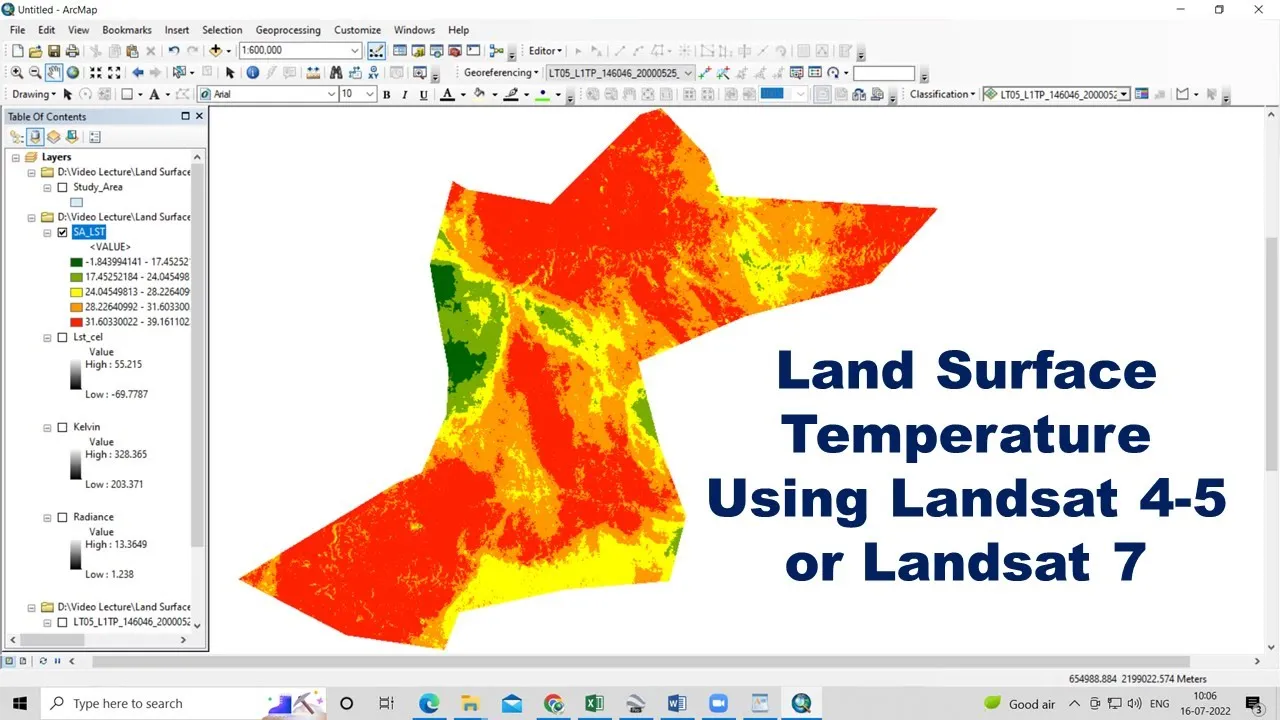The height and width of the screenshot is (720, 1280).
Task: Collapse the Kelvin layer legend
Action: coord(48,427)
